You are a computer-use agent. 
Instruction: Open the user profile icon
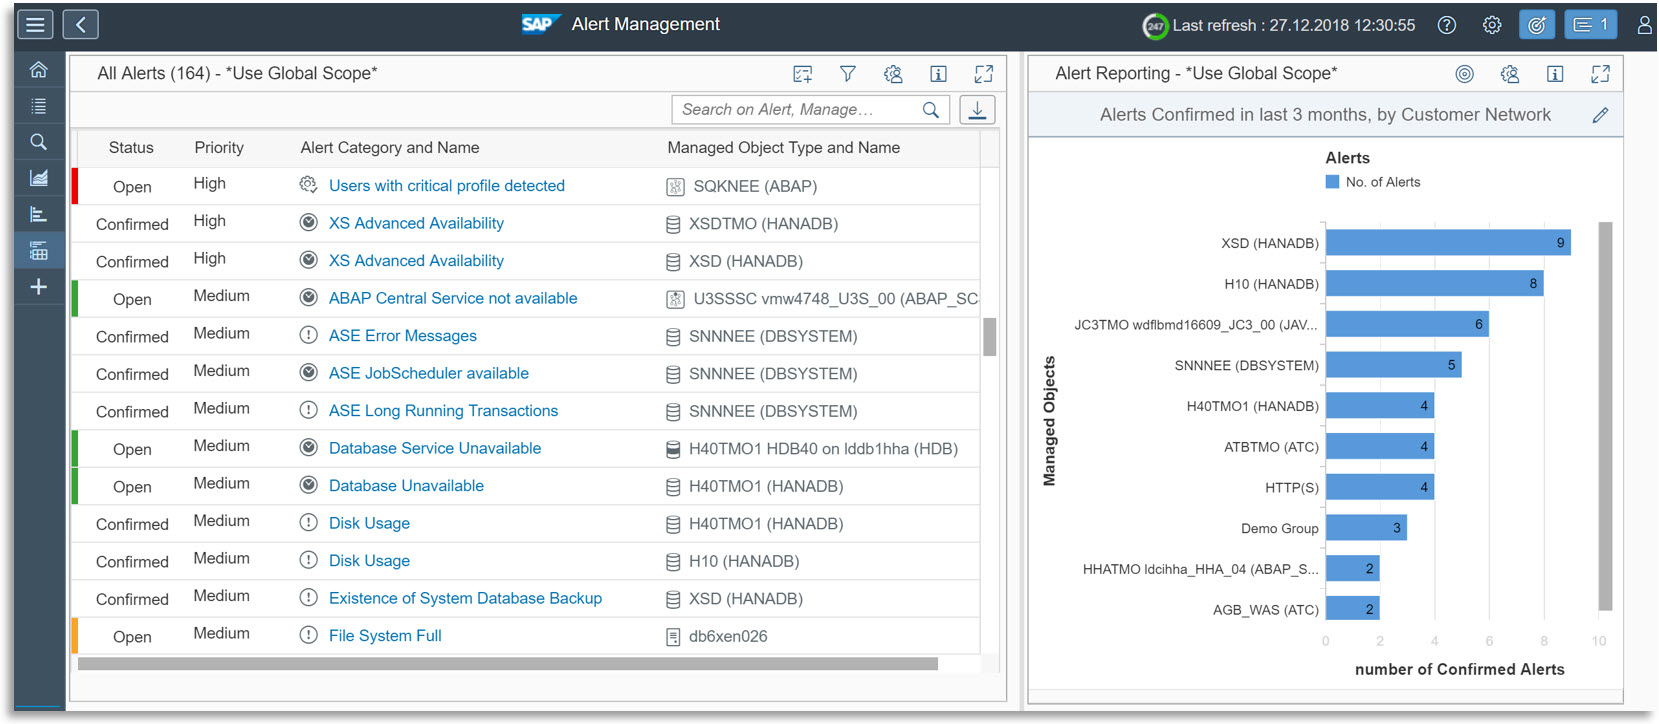click(x=1645, y=26)
